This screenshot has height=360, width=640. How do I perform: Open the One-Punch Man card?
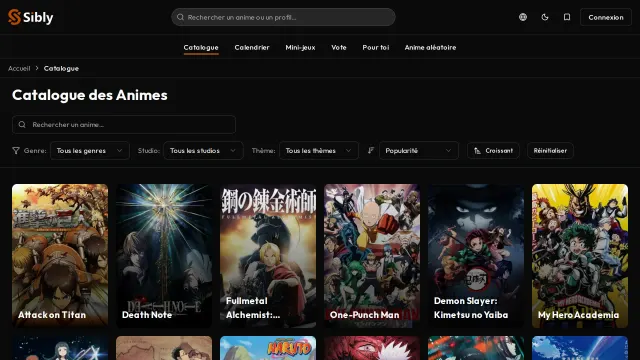tap(372, 256)
